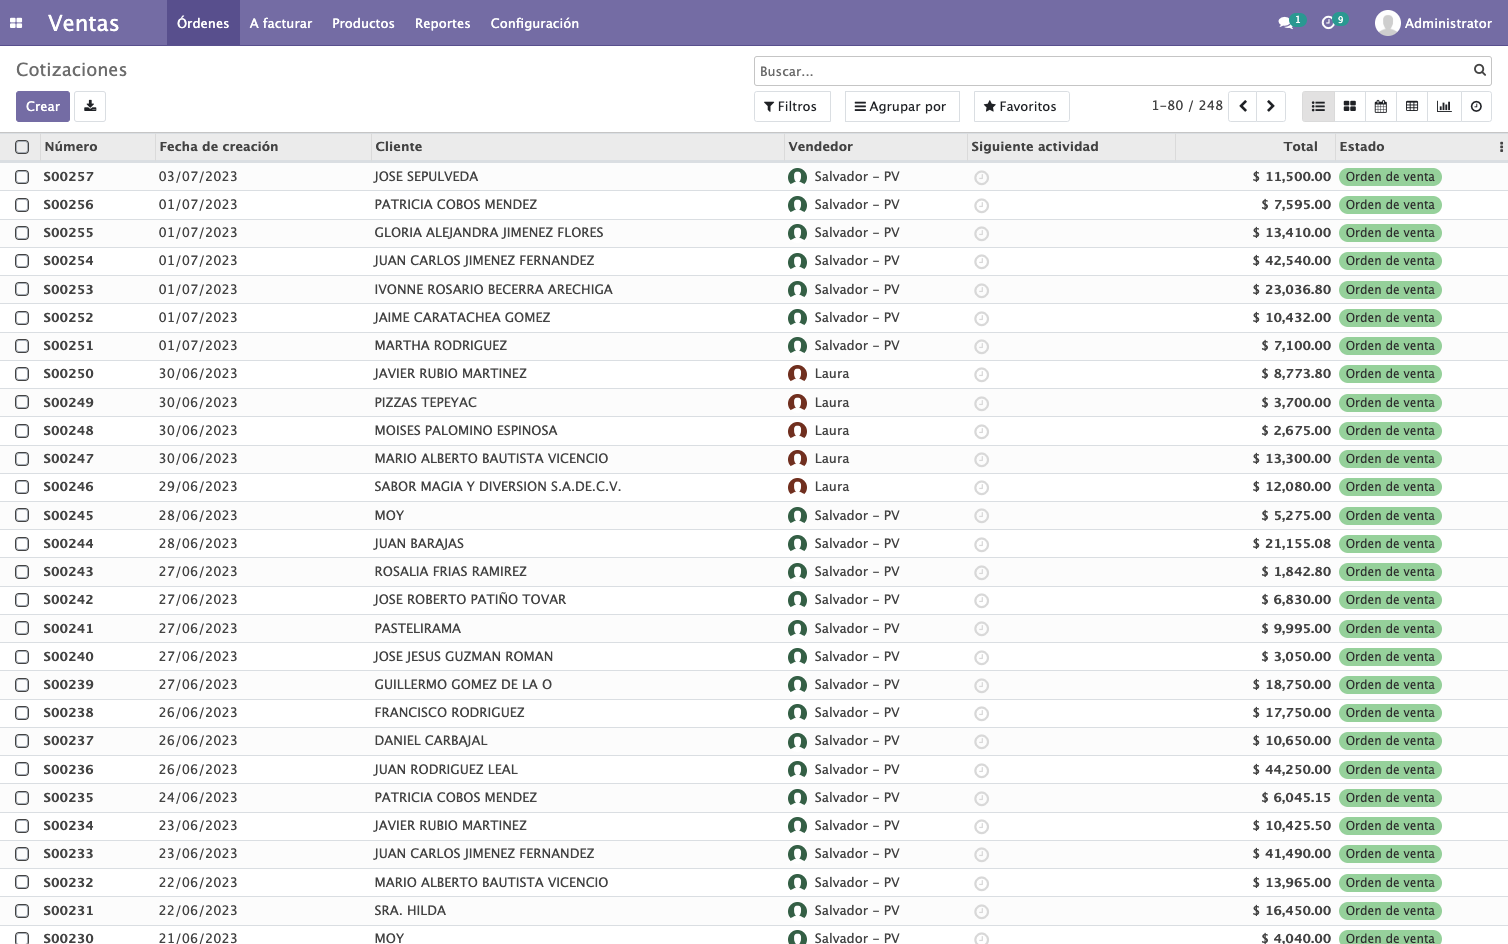Open order for JOSE SEPULVEDA
Viewport: 1508px width, 944px height.
(x=426, y=176)
